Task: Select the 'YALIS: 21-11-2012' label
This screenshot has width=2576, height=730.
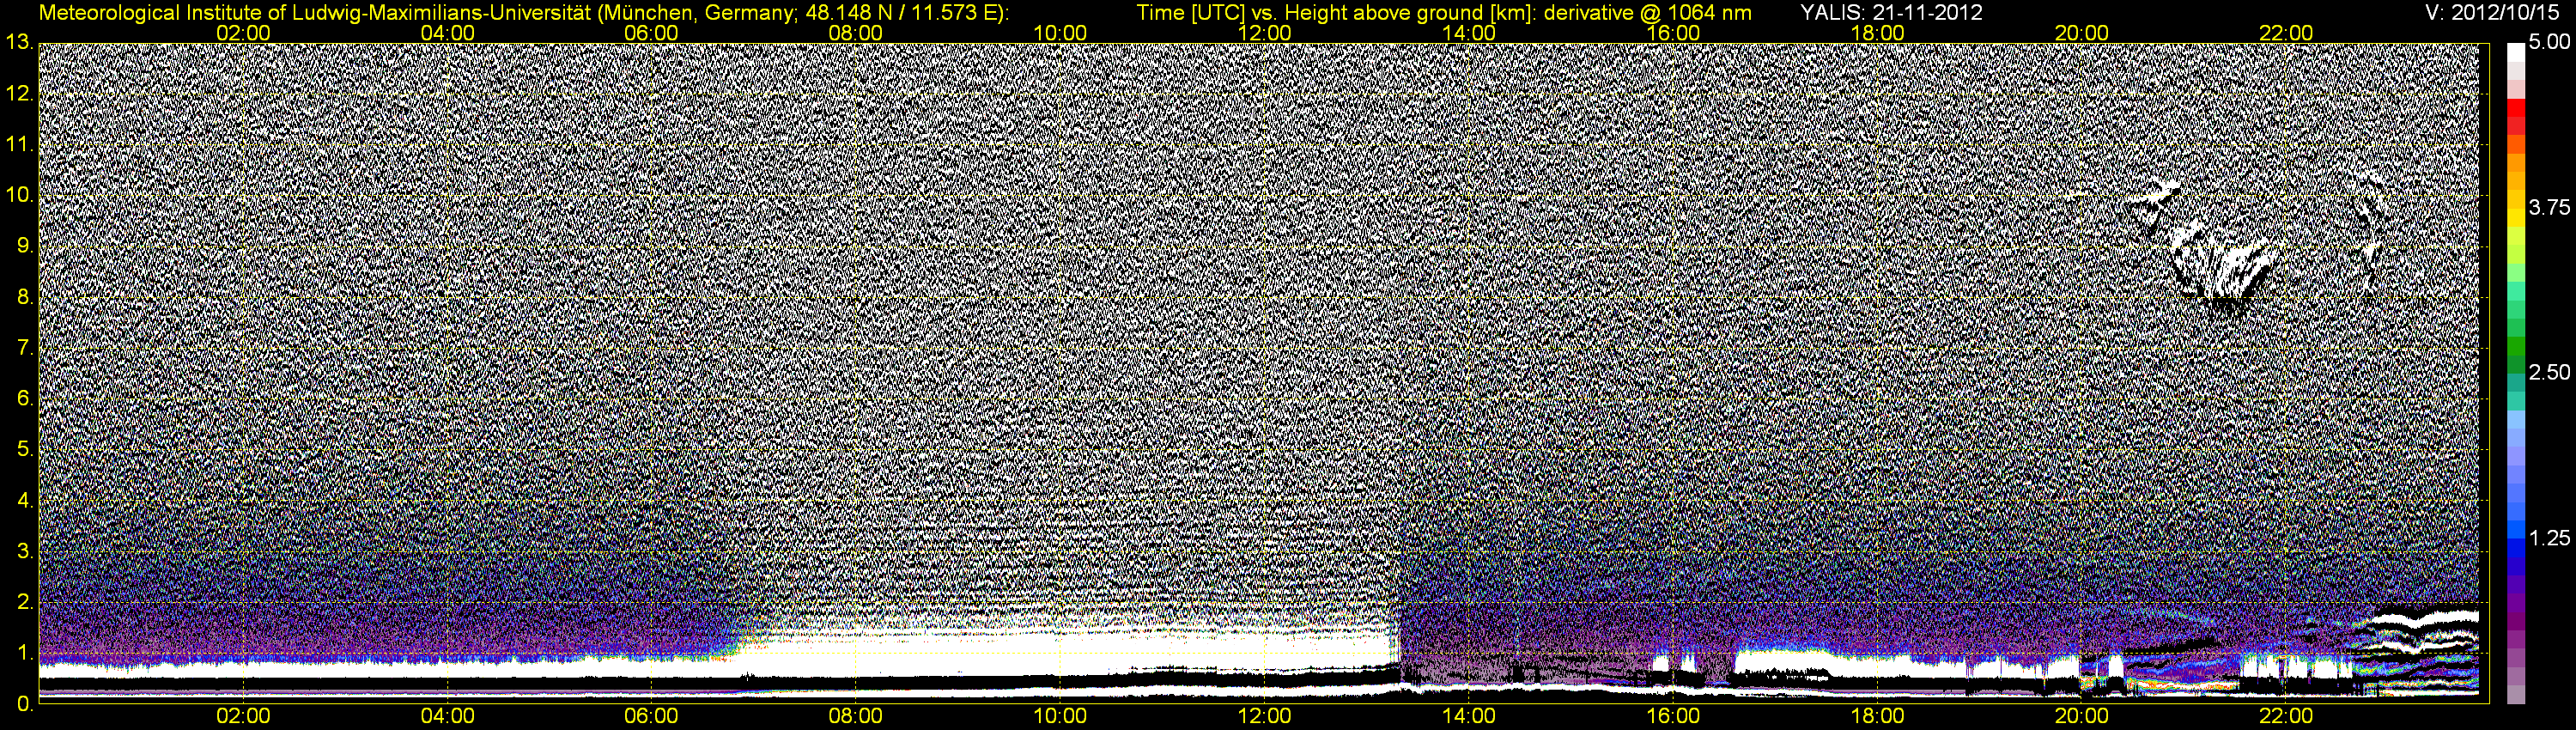Action: (x=1891, y=13)
